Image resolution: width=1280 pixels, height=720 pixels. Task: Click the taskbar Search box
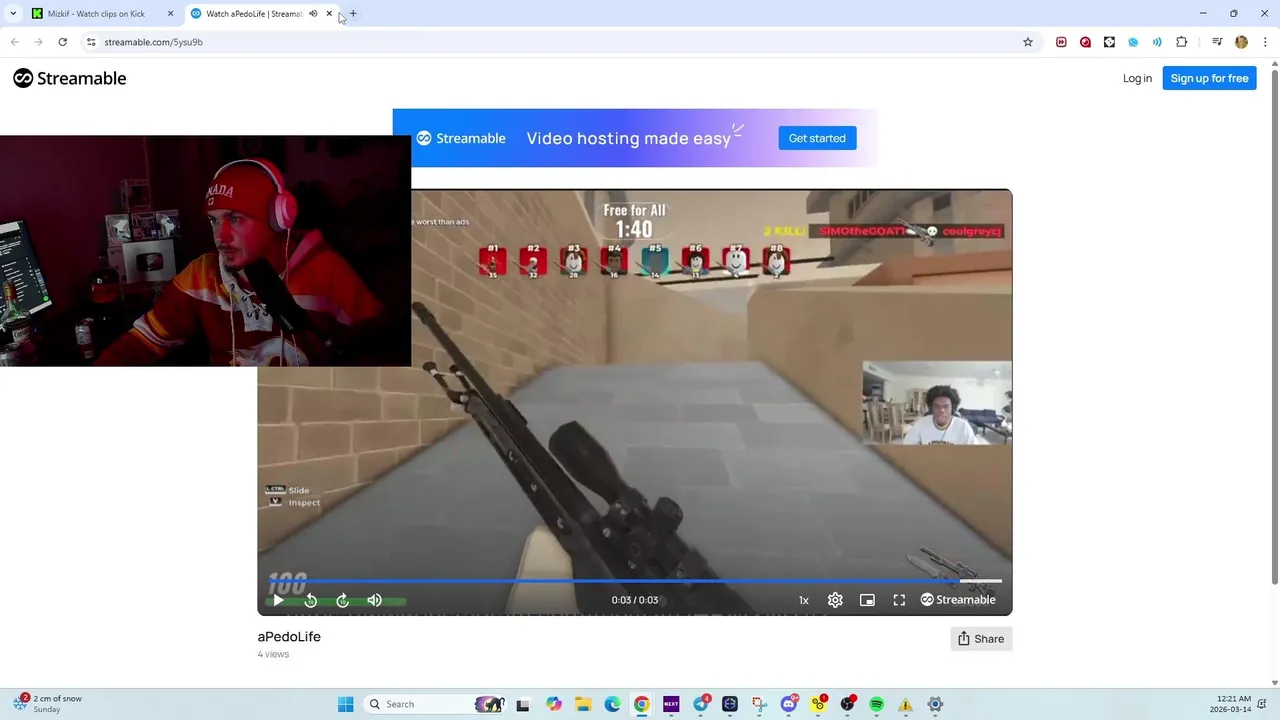(433, 704)
